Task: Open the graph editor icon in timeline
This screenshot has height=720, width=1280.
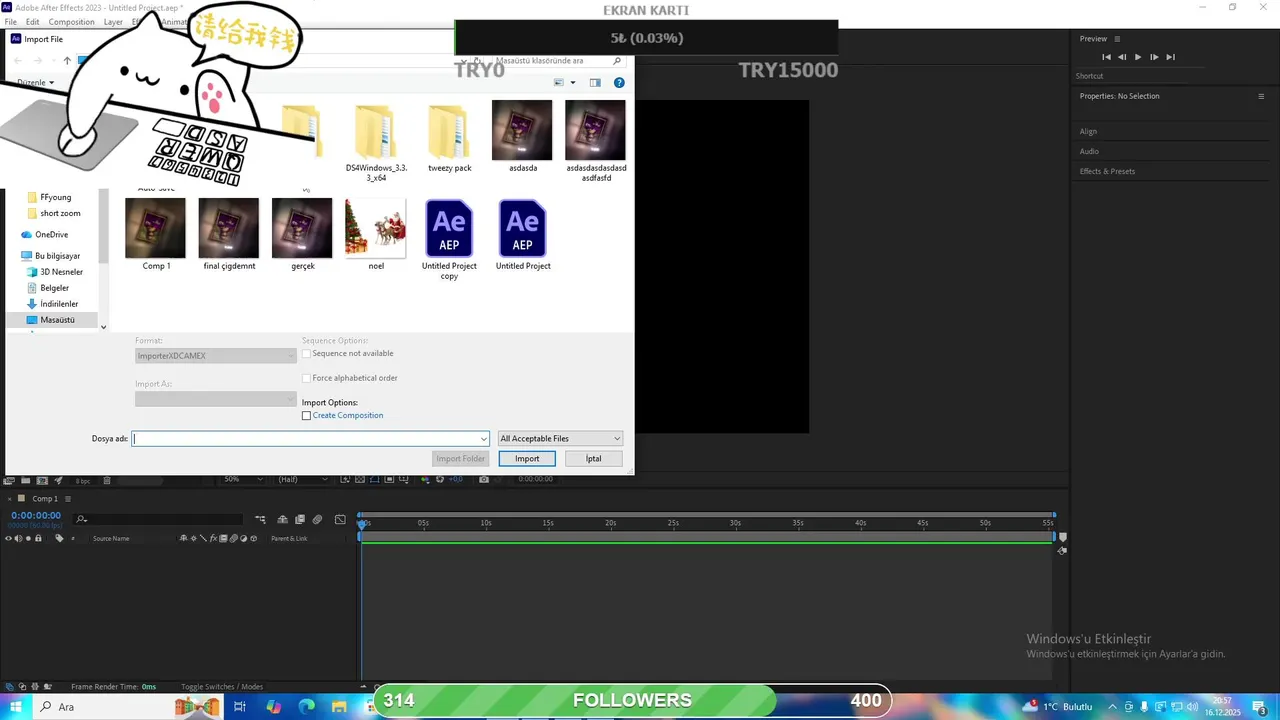Action: [340, 519]
